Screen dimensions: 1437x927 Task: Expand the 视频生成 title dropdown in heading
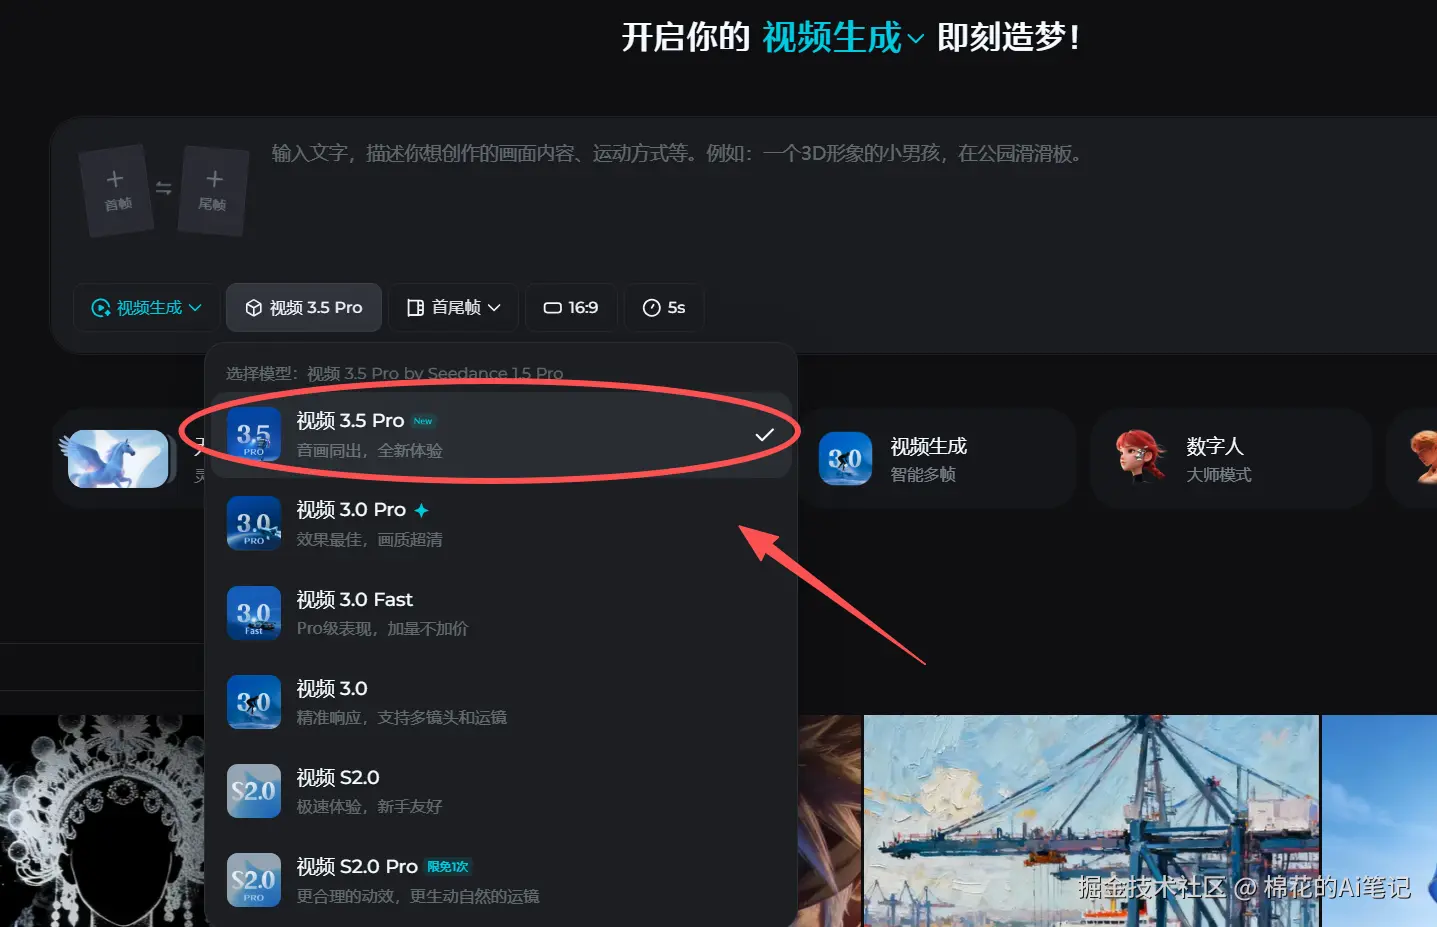coord(843,38)
